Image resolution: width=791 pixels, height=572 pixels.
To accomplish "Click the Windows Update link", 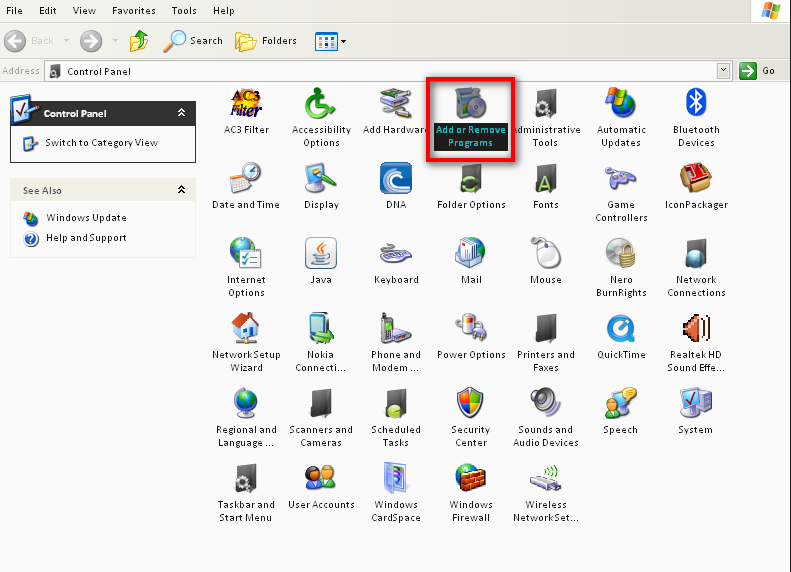I will click(86, 218).
